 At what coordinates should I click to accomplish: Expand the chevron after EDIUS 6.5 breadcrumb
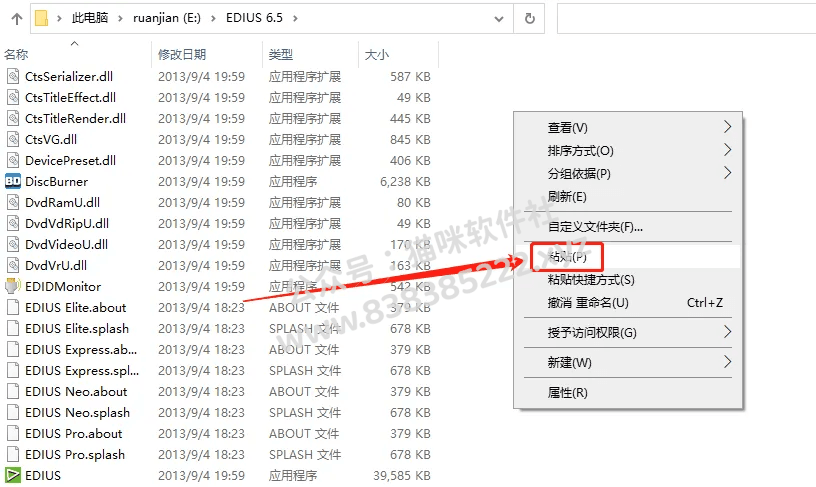(296, 19)
